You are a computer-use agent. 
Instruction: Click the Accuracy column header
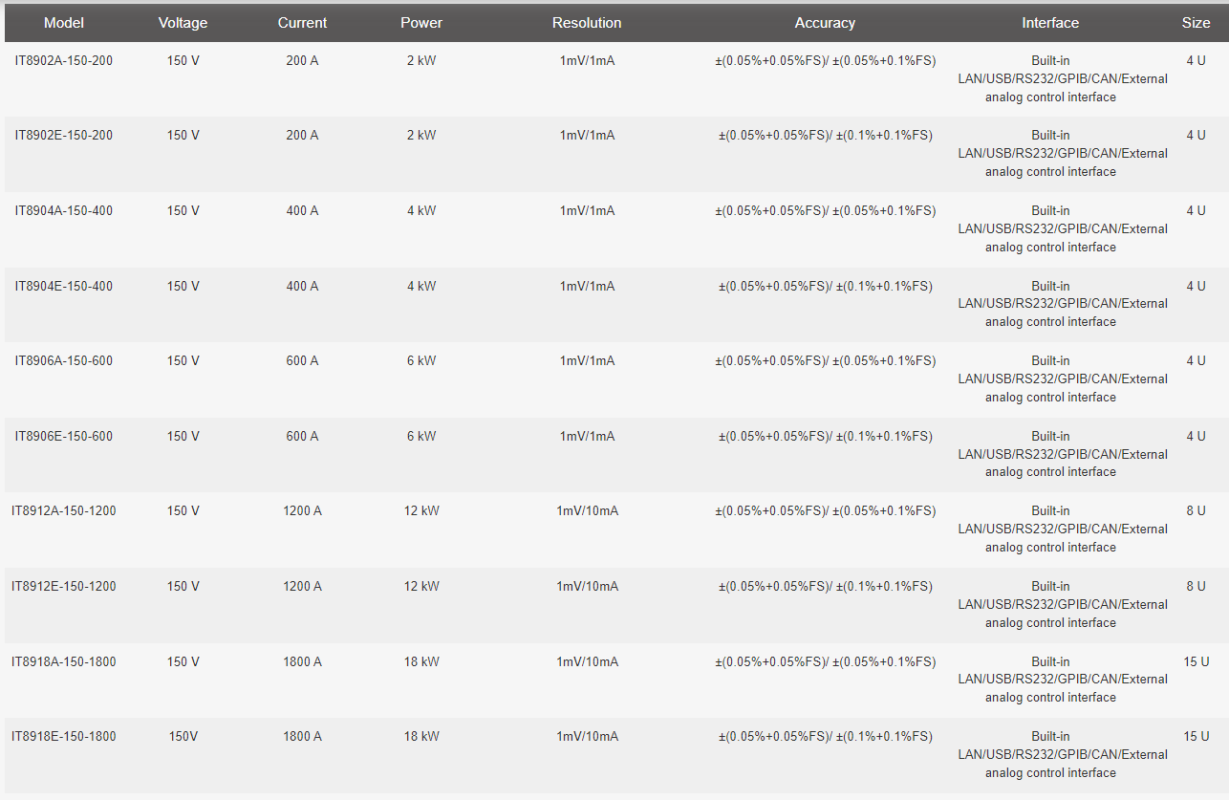coord(825,23)
